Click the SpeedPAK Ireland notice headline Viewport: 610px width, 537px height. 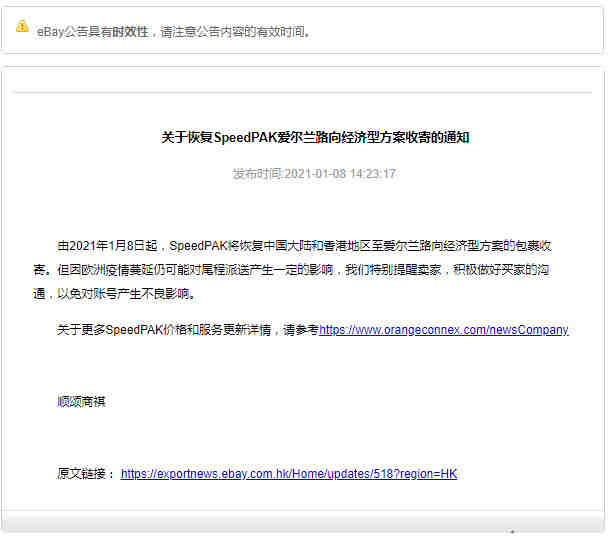click(315, 137)
